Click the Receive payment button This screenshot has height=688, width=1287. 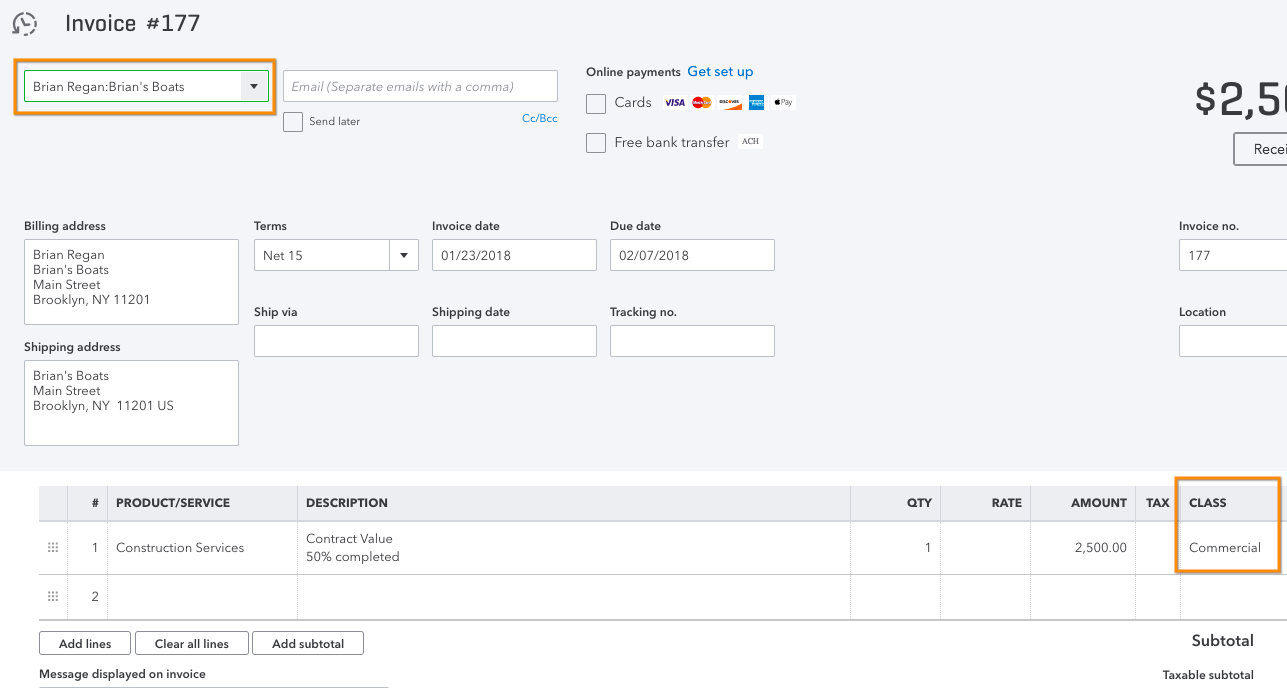(1260, 149)
